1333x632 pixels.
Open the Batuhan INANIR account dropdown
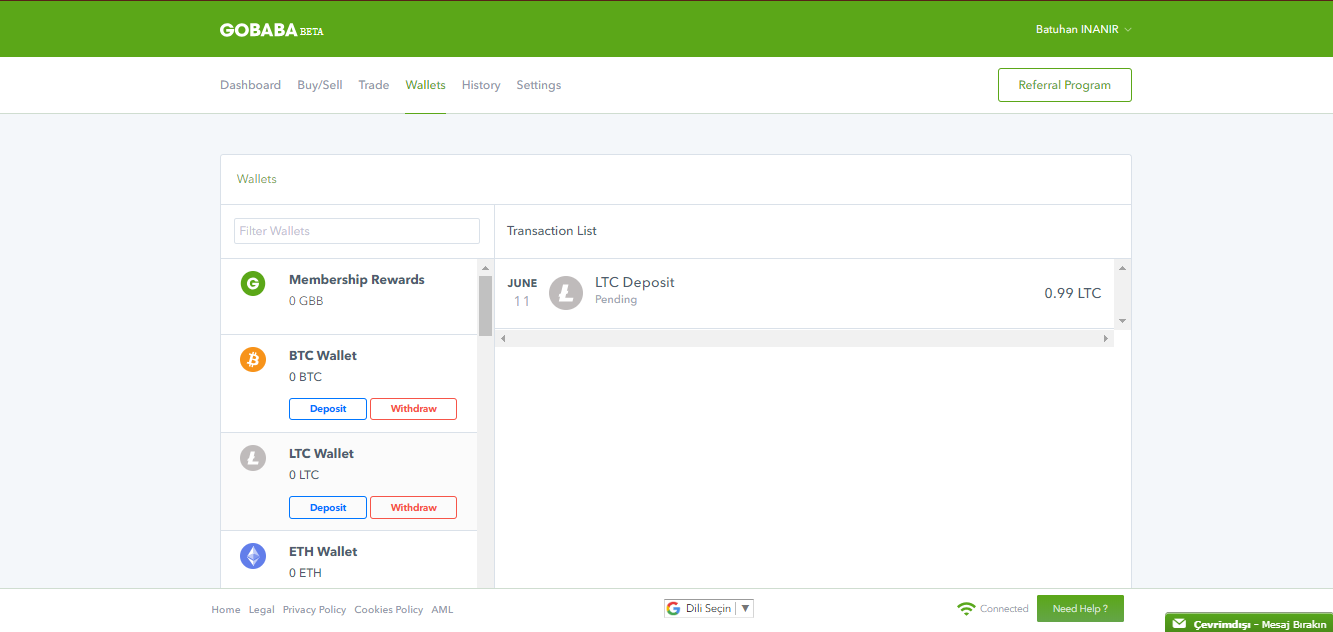(1083, 29)
